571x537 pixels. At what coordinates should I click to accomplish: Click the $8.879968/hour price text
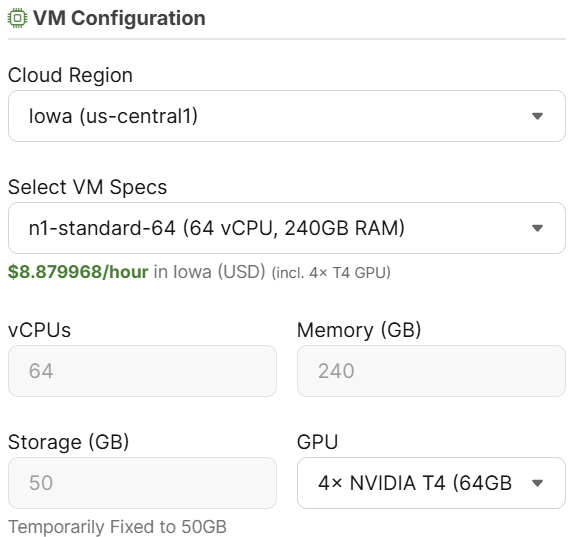[78, 272]
